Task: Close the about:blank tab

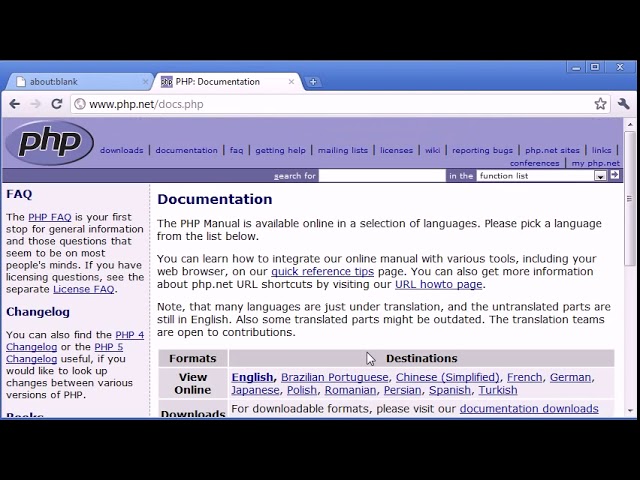Action: tap(145, 82)
